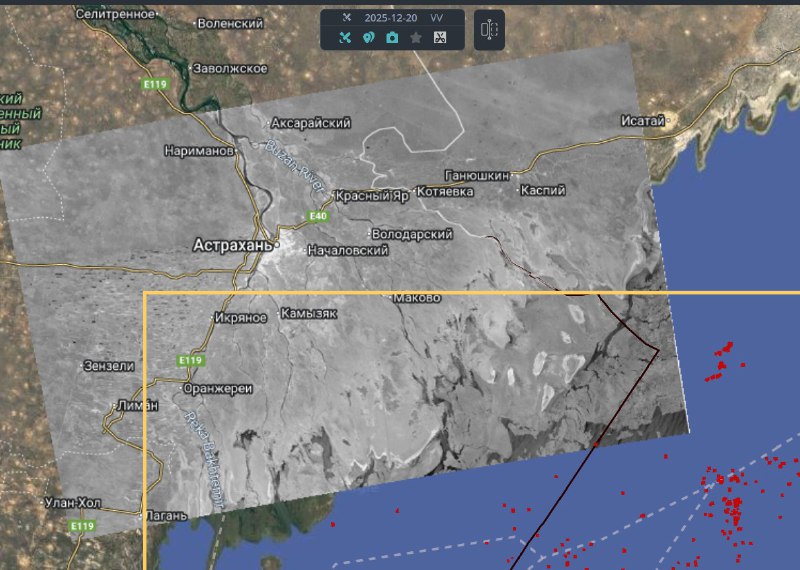The height and width of the screenshot is (570, 800).
Task: Open the VV polarization selector
Action: click(x=437, y=18)
